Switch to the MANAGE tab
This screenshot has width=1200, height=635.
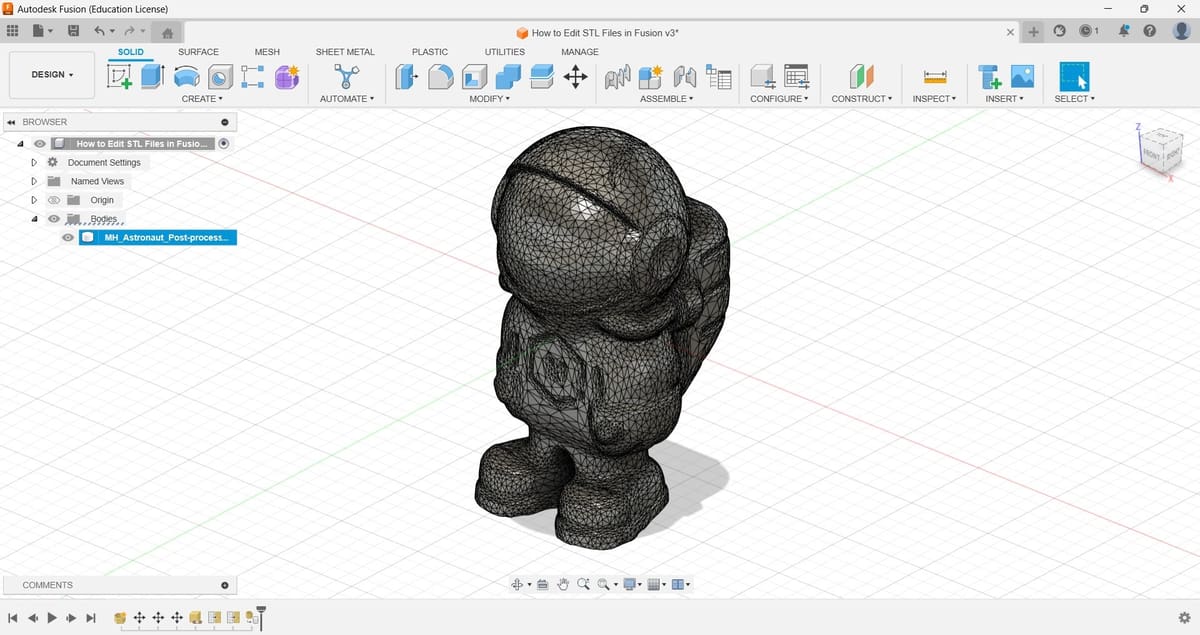point(580,52)
